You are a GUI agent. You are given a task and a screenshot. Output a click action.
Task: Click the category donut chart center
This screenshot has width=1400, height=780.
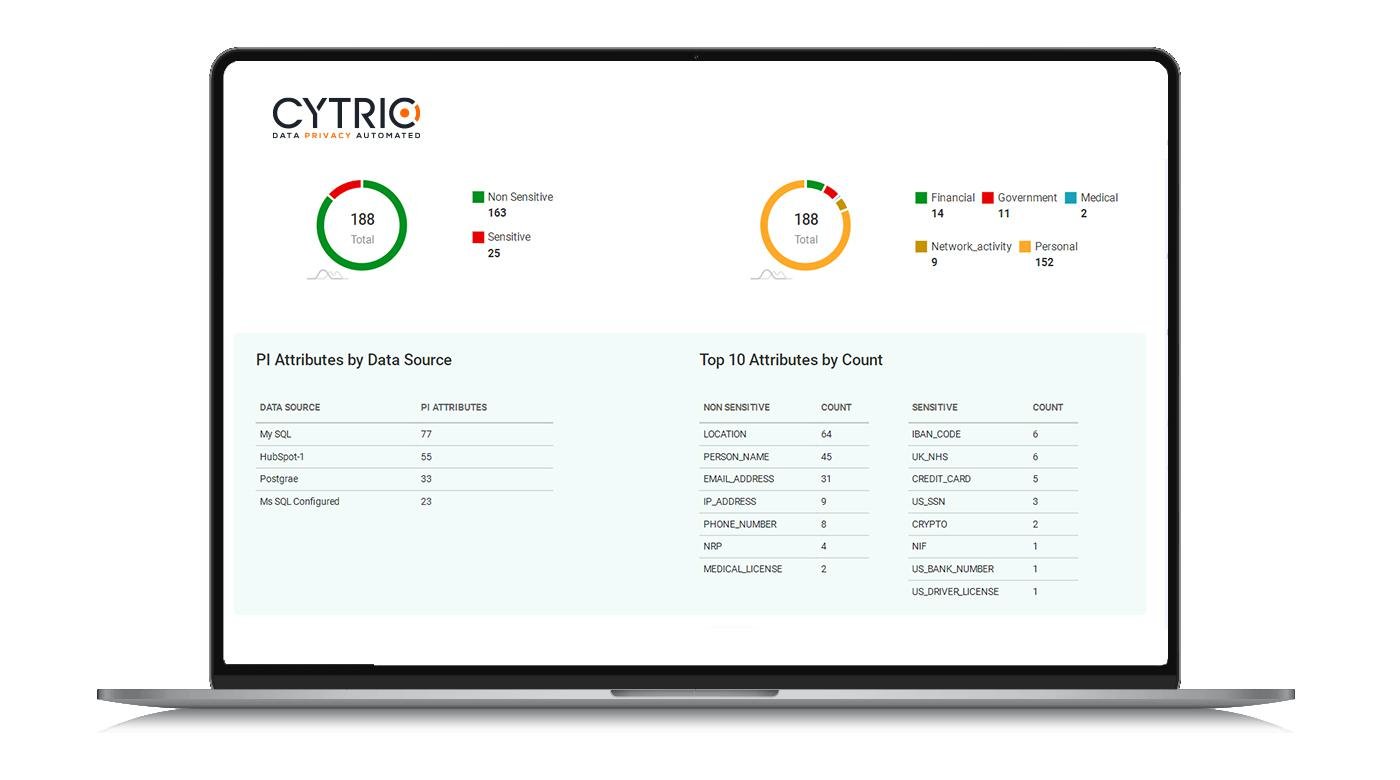(x=805, y=226)
